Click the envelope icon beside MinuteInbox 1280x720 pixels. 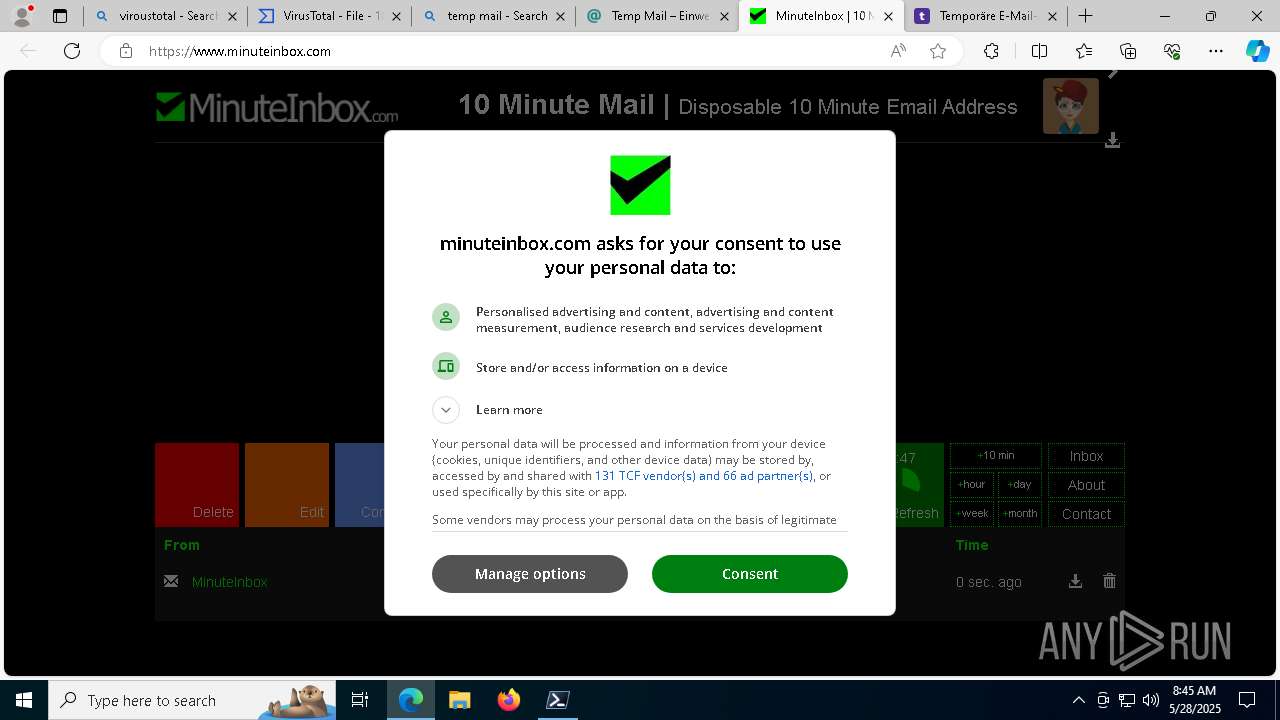pos(171,581)
